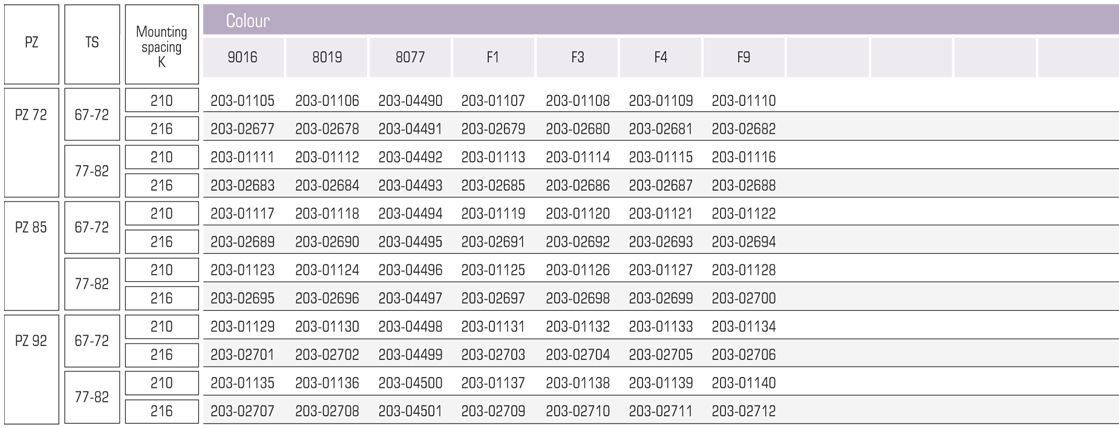Click part number 203-01119

[493, 213]
